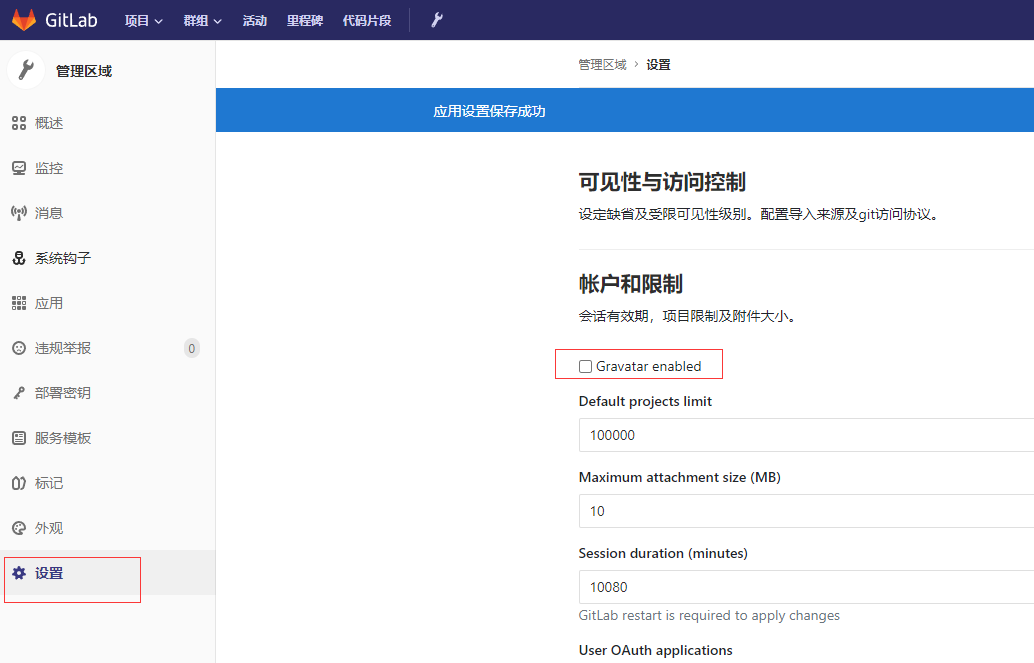Focus the Session duration minutes input
The height and width of the screenshot is (663, 1034).
(x=806, y=586)
